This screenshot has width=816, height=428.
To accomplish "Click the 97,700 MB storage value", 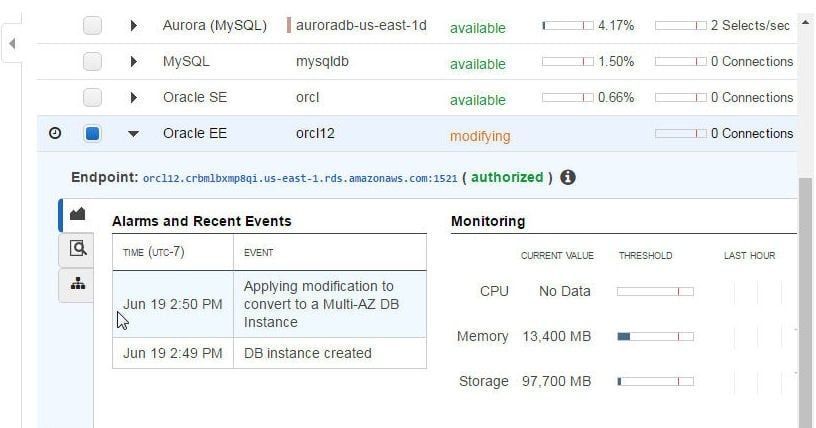I will point(557,382).
